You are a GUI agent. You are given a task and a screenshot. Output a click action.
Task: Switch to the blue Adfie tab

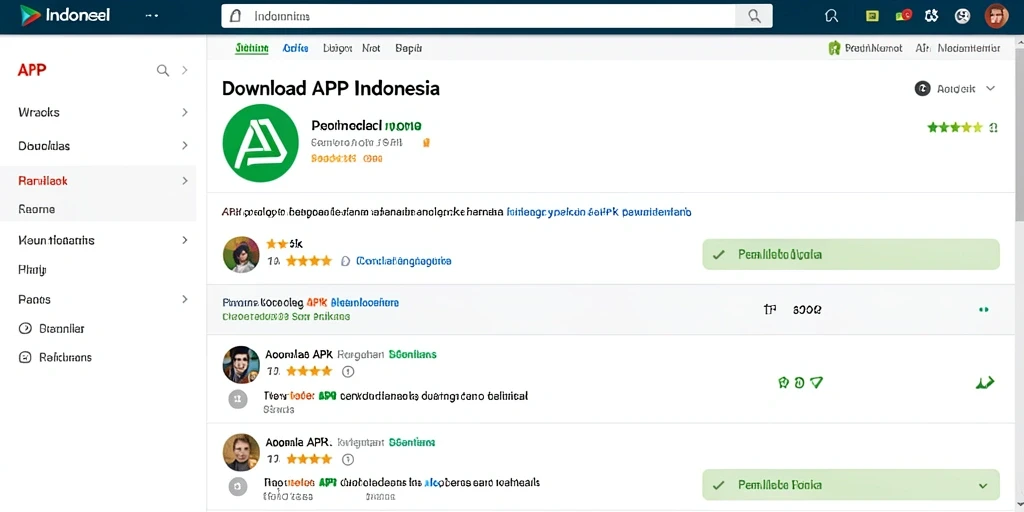tap(295, 48)
